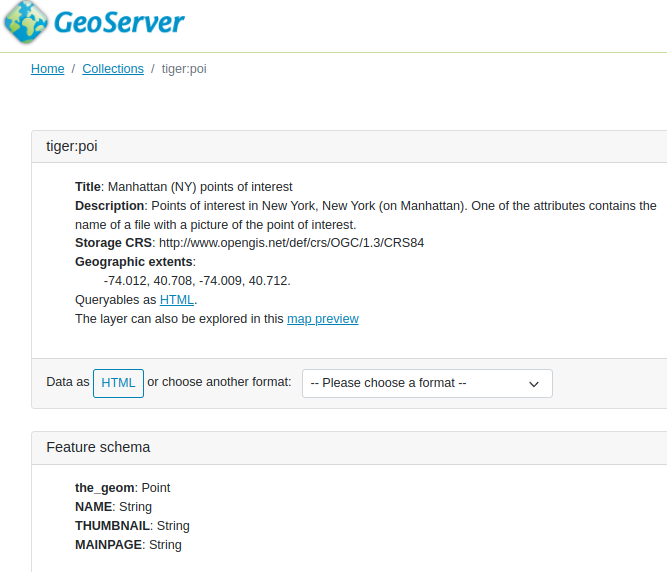
Task: Open the Queryables HTML link
Action: tap(177, 300)
